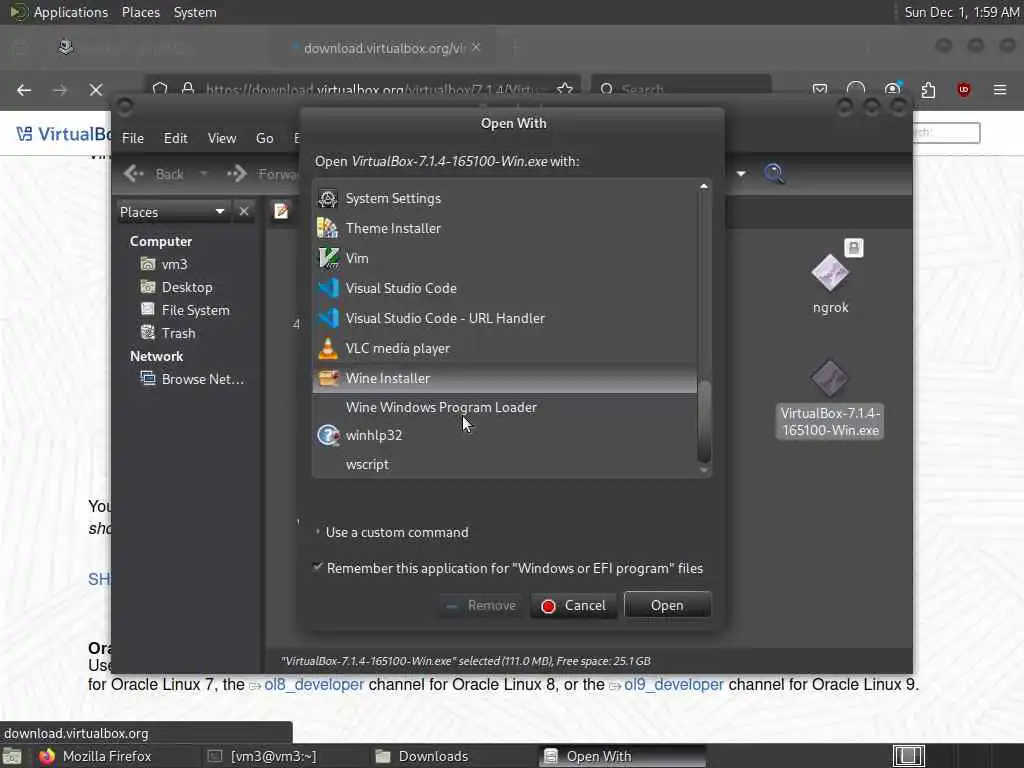Stop page loading in Firefox
This screenshot has height=768, width=1024.
(x=96, y=90)
